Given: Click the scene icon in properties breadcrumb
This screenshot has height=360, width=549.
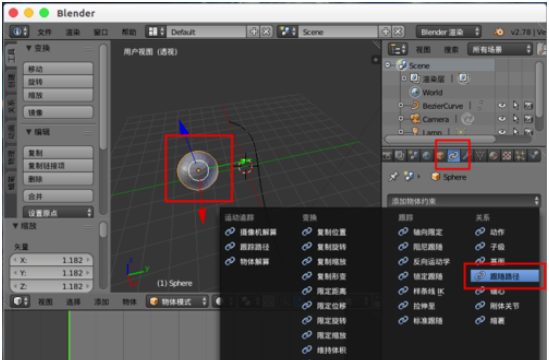Looking at the screenshot, I should [408, 176].
